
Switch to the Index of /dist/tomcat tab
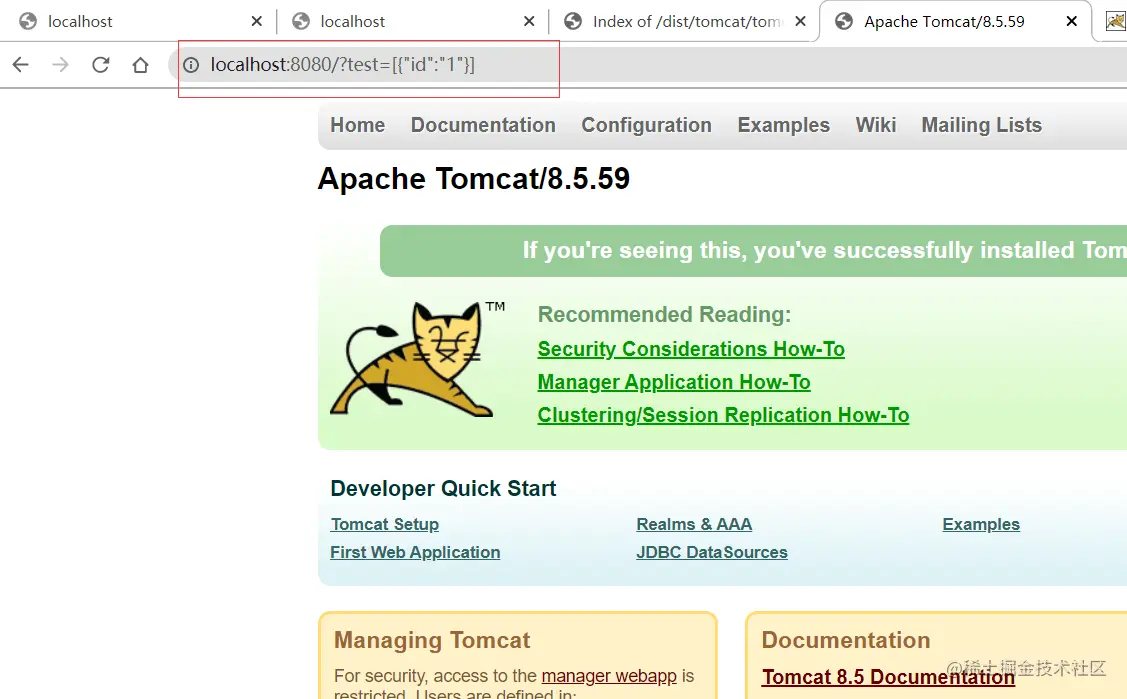tap(681, 22)
